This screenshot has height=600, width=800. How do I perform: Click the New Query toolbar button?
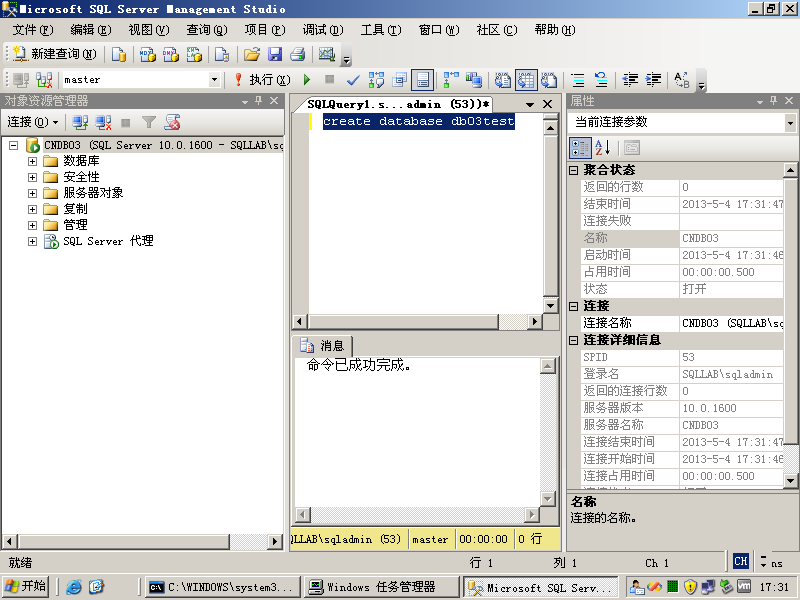[55, 54]
